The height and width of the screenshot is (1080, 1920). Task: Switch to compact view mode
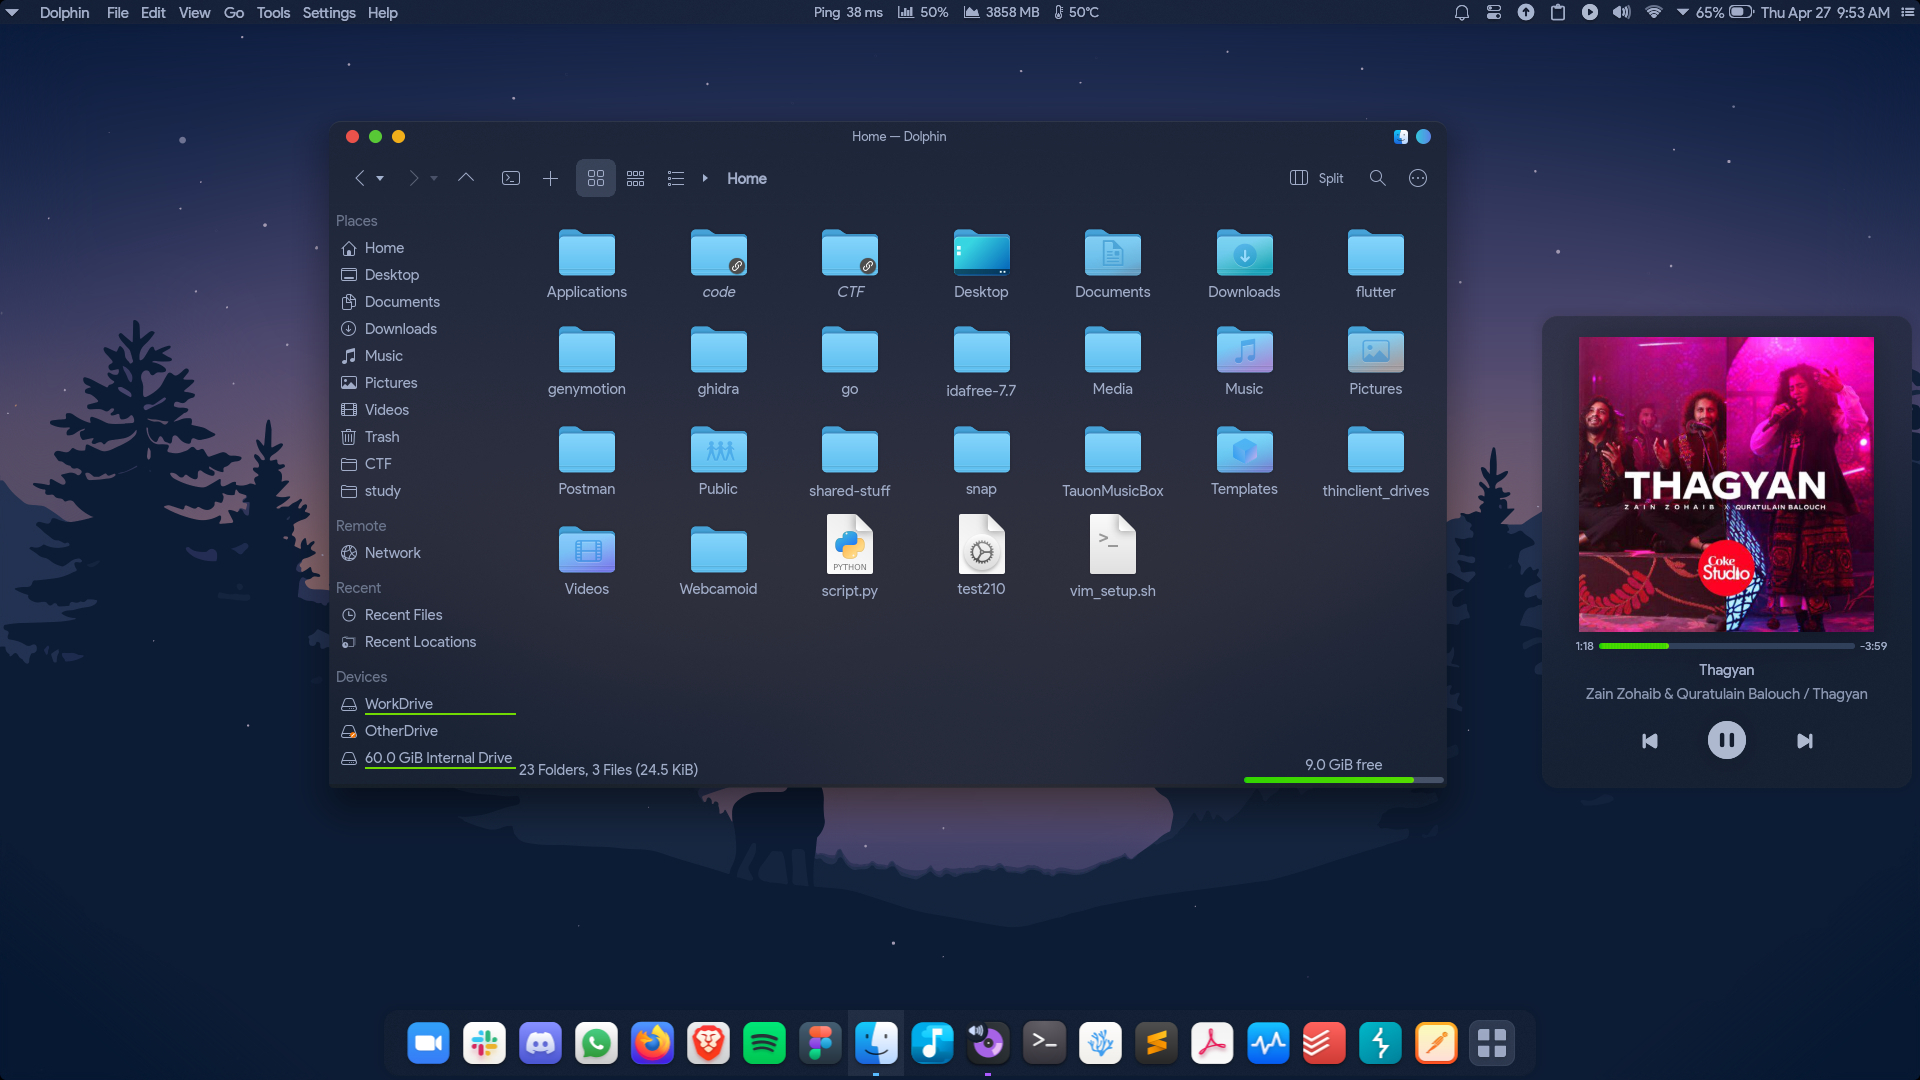coord(635,178)
